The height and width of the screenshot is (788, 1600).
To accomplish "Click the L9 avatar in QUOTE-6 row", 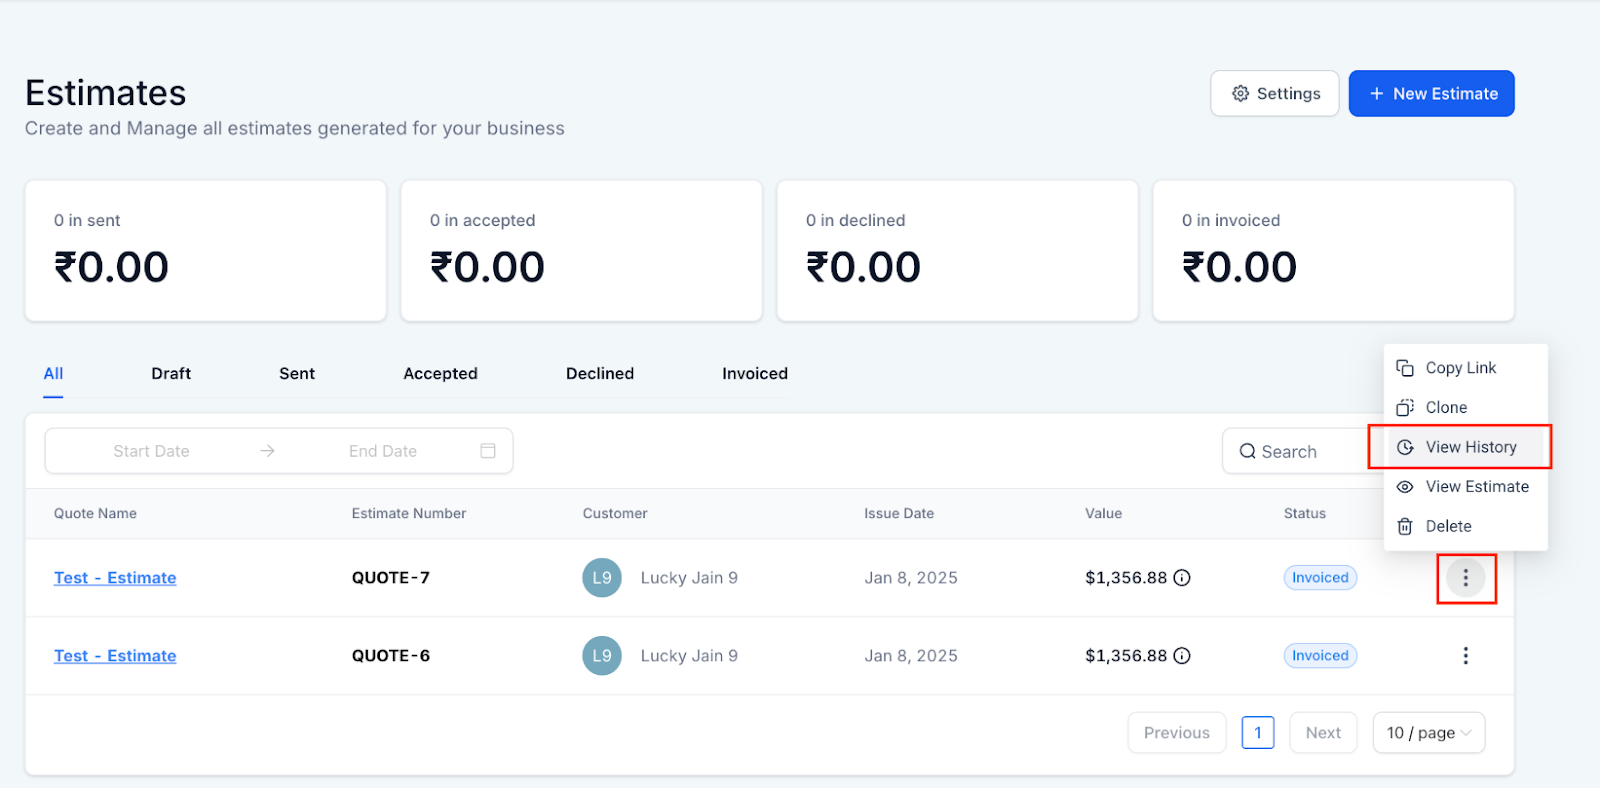I will pyautogui.click(x=602, y=656).
